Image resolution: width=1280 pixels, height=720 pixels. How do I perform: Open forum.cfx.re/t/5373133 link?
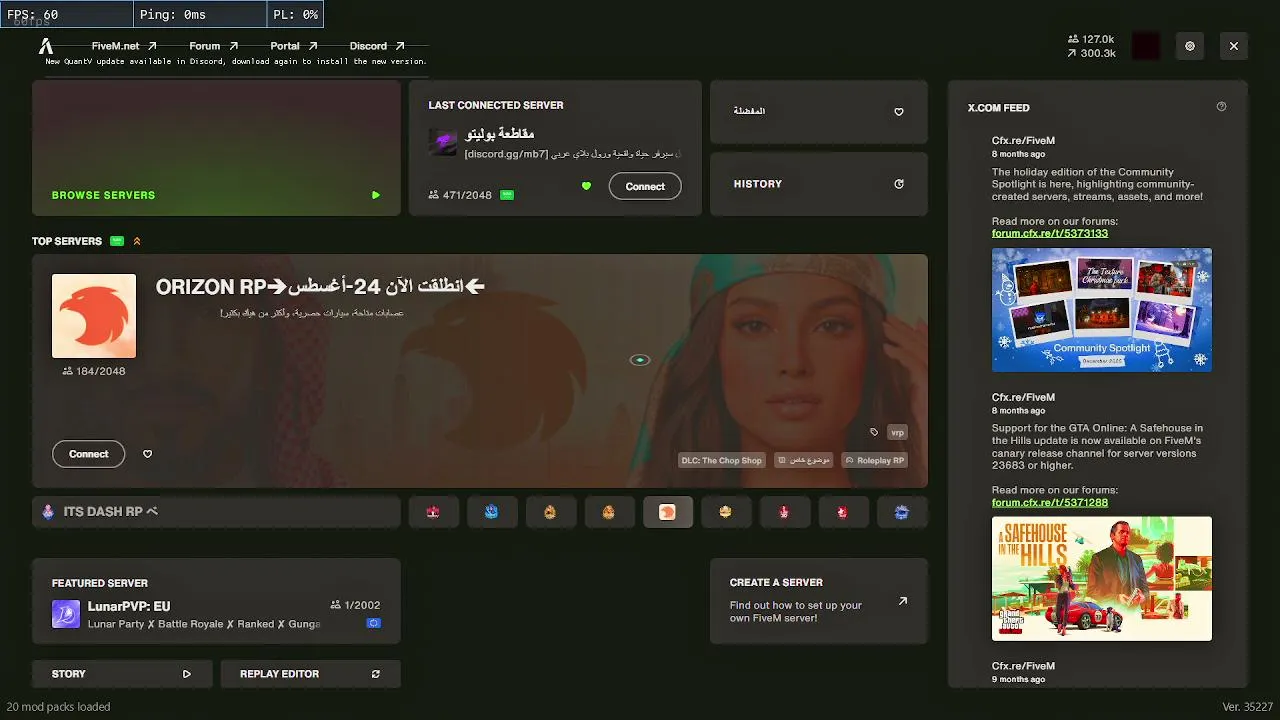1050,233
